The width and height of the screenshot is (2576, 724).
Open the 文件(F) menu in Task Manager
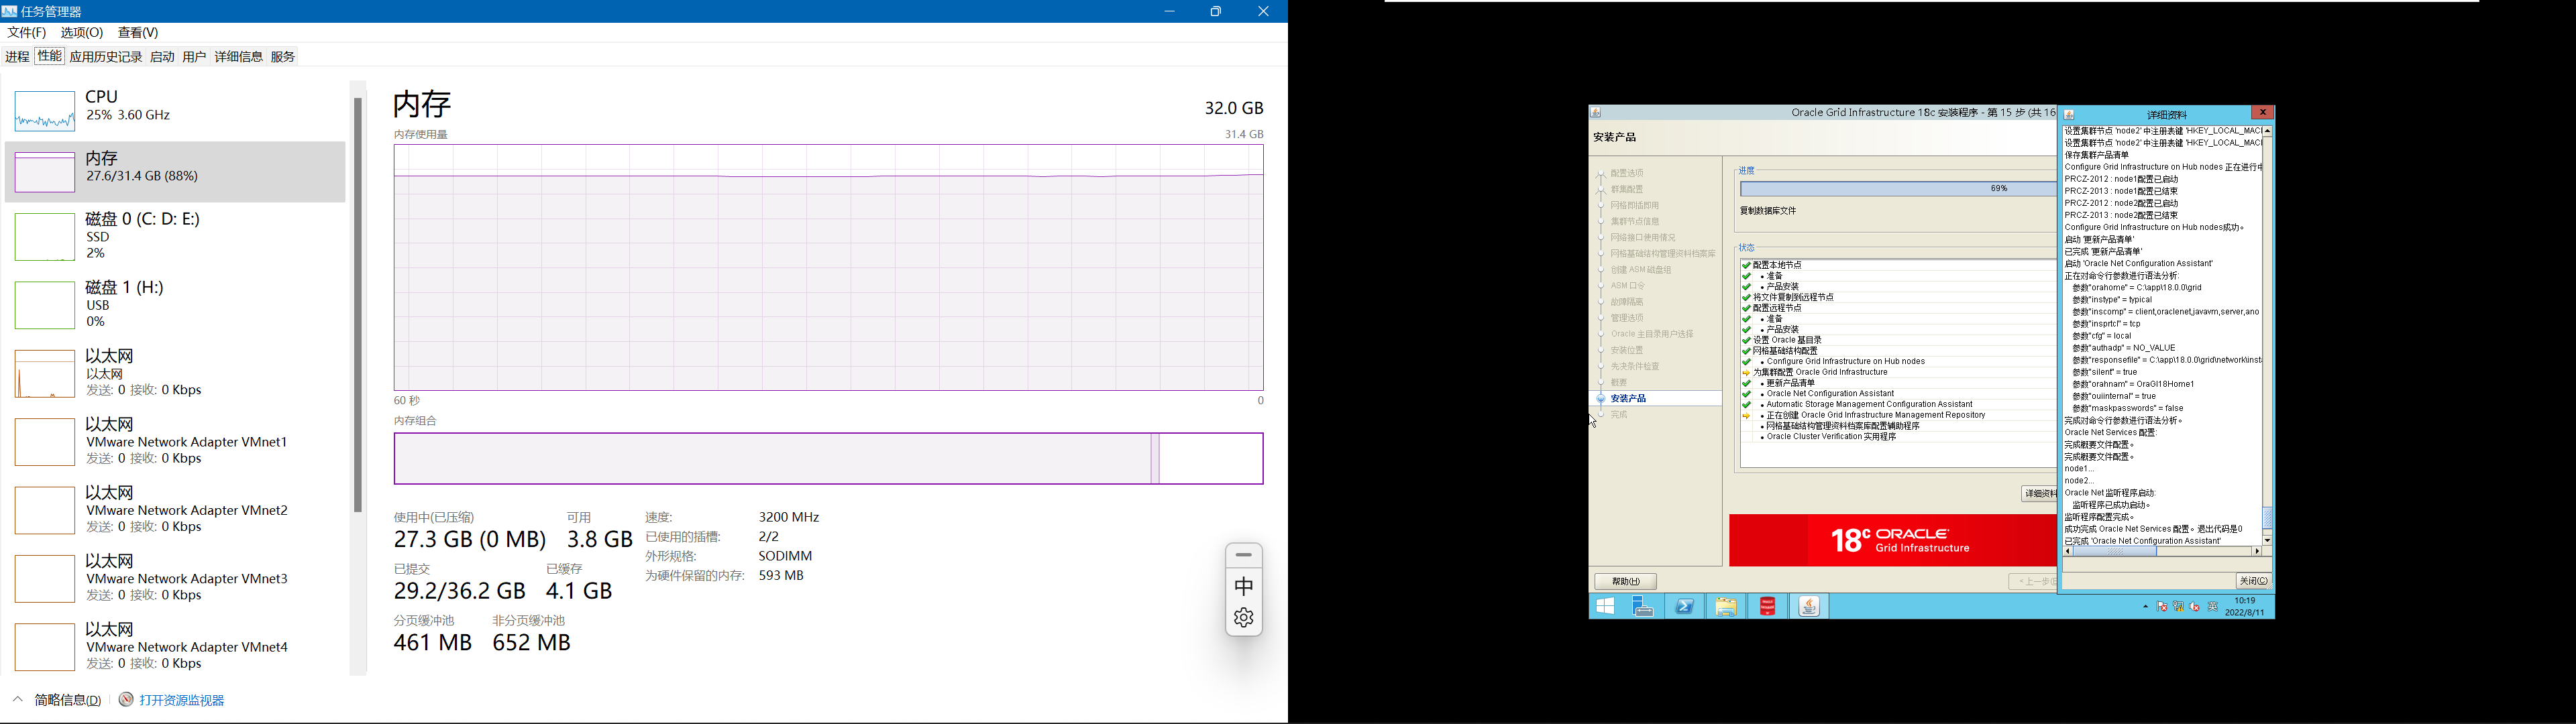27,33
